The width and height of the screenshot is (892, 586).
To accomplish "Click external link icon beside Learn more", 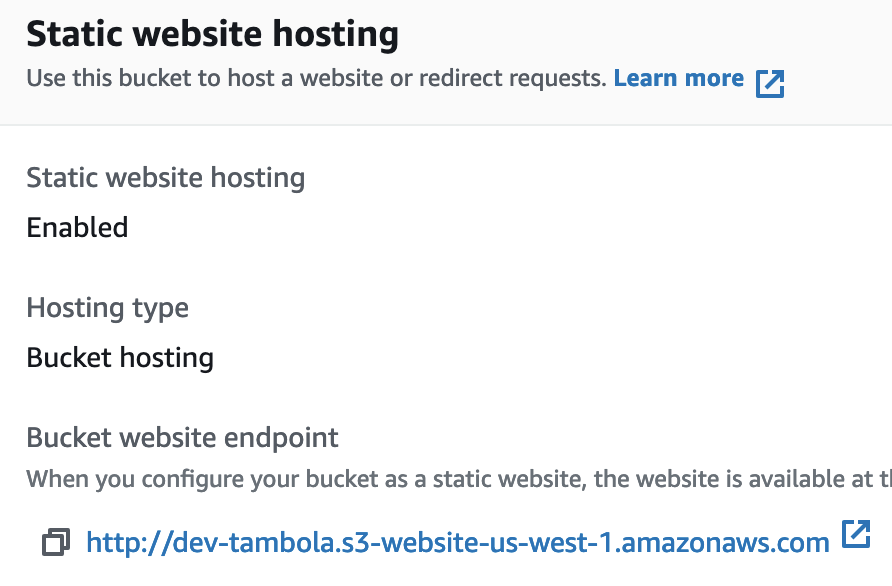I will click(x=770, y=81).
